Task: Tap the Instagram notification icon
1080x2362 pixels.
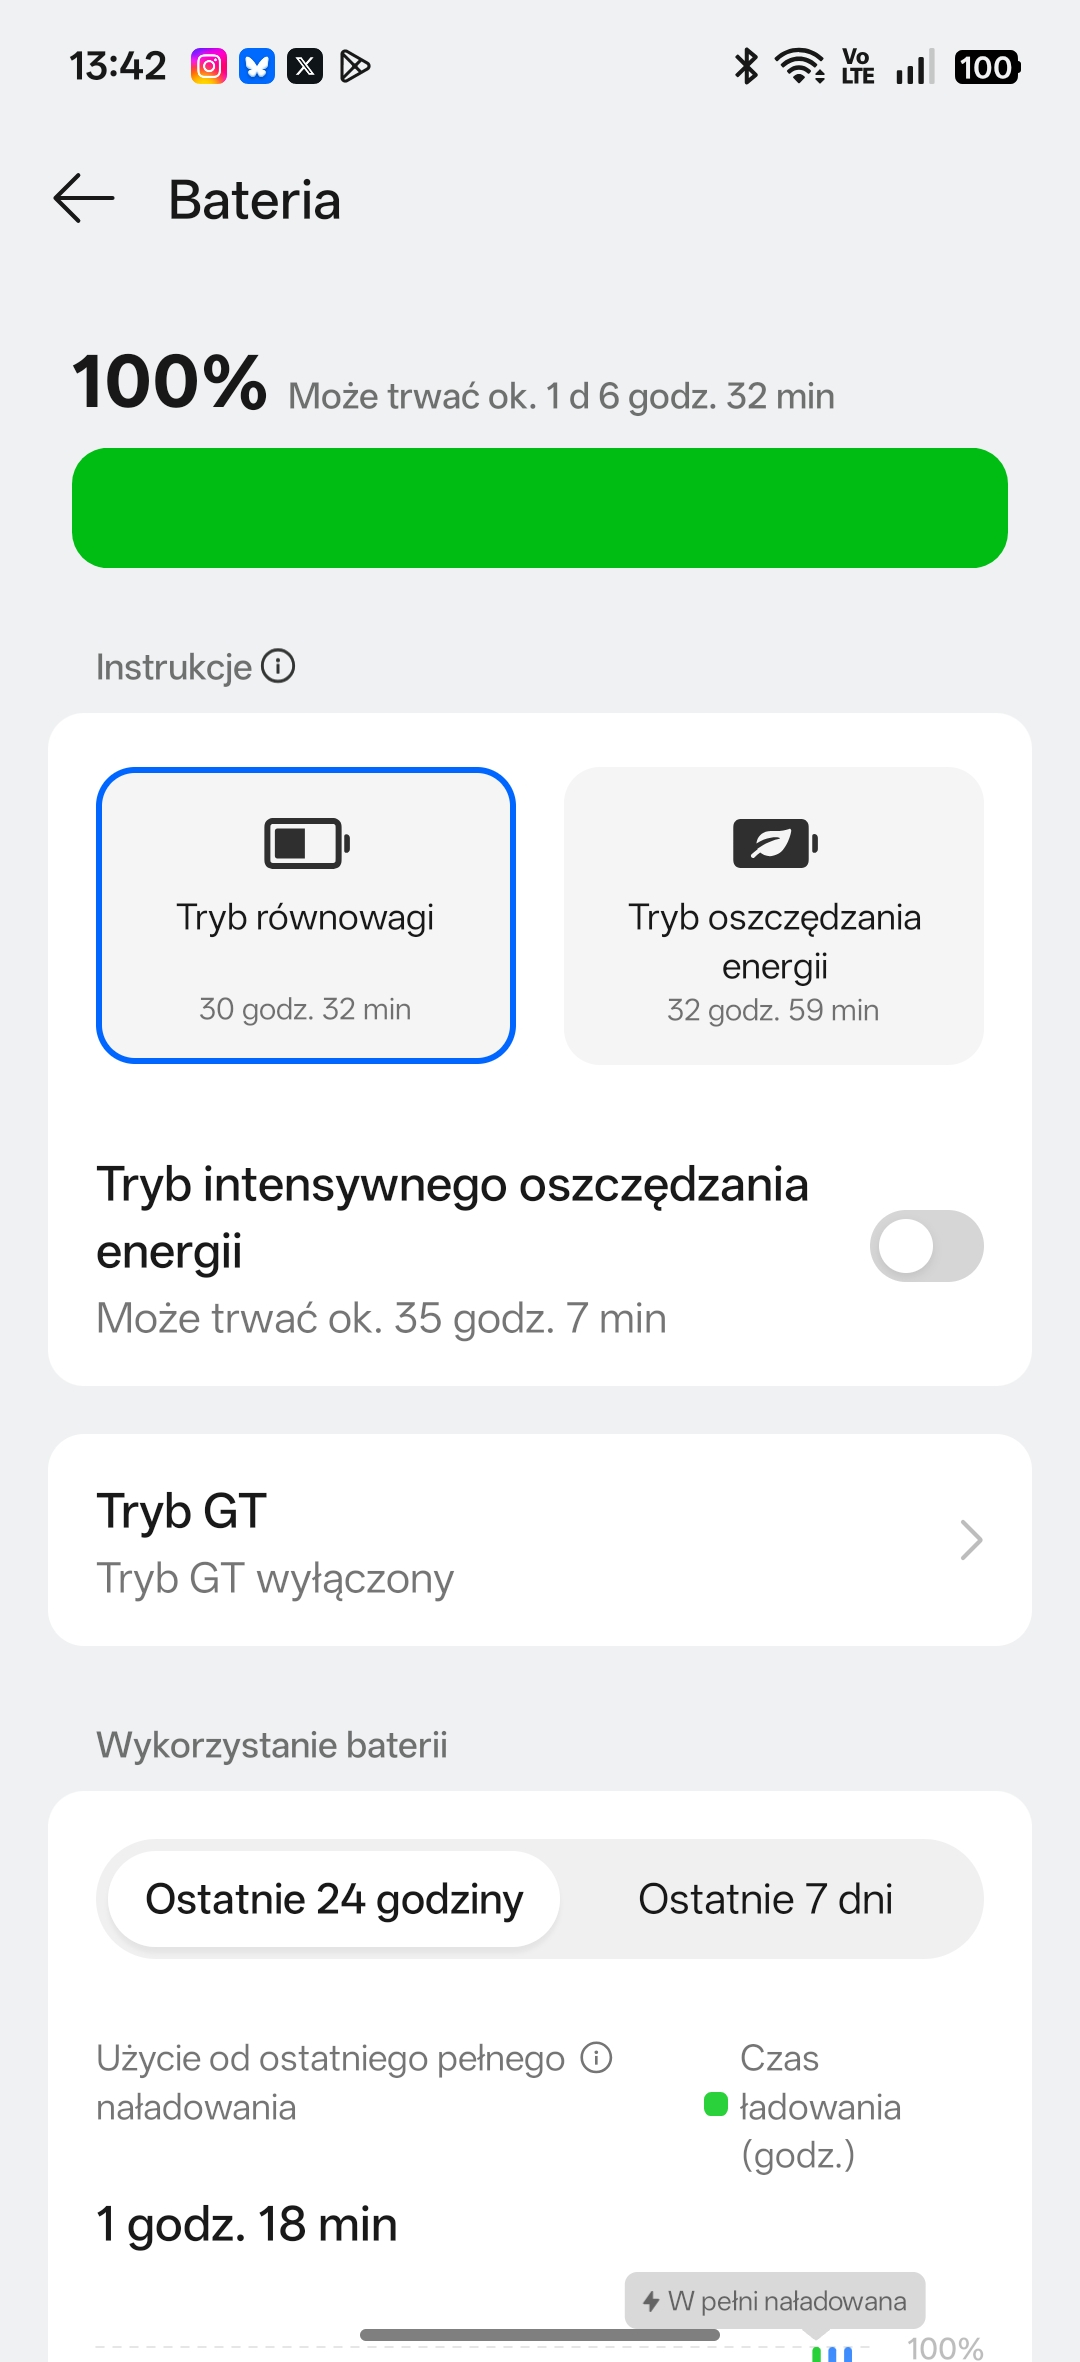Action: [x=209, y=67]
